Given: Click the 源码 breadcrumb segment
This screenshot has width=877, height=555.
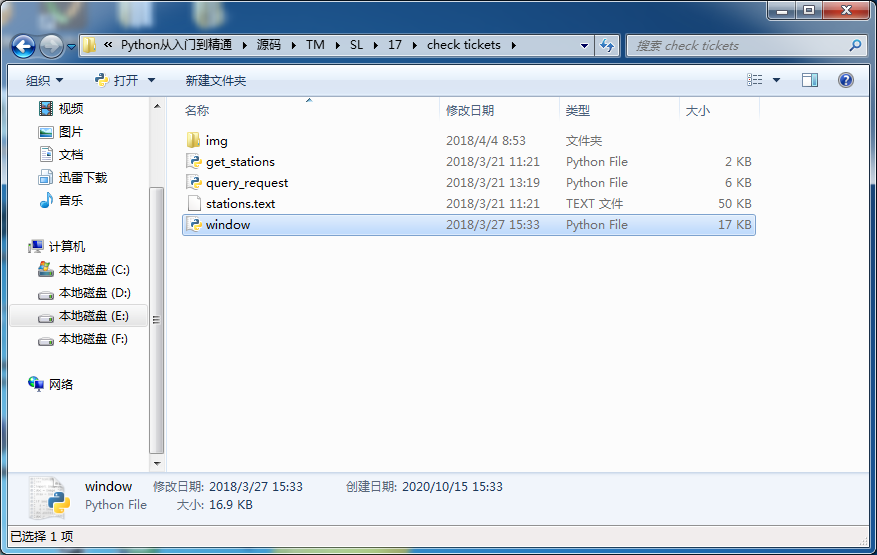Looking at the screenshot, I should pos(268,45).
